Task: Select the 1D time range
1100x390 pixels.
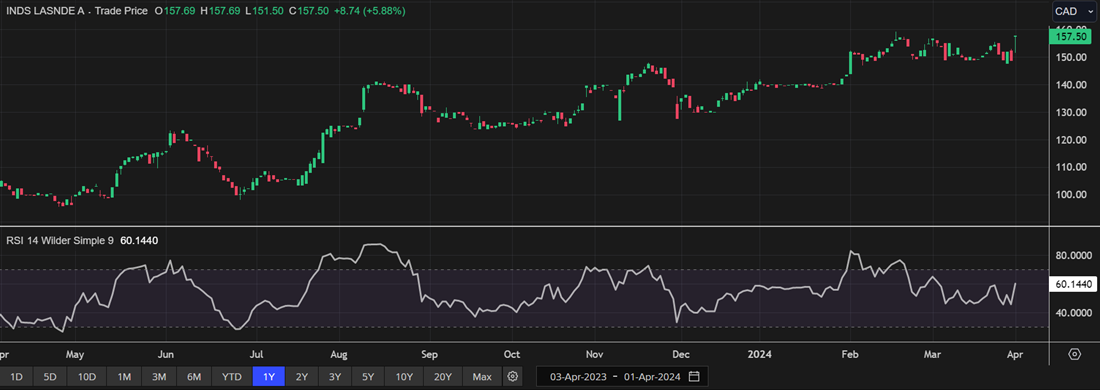Action: 16,377
